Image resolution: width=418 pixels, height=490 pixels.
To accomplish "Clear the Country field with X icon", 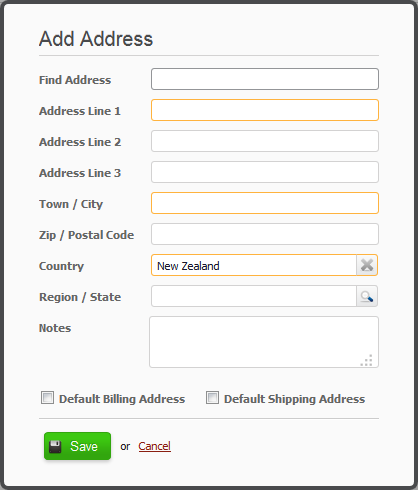I will click(367, 265).
